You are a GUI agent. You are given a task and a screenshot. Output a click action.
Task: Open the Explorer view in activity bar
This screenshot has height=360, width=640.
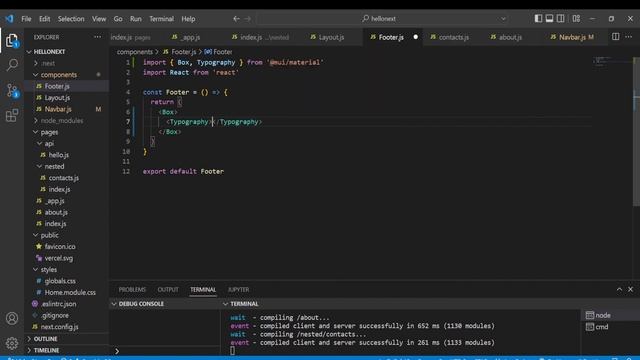coord(12,40)
